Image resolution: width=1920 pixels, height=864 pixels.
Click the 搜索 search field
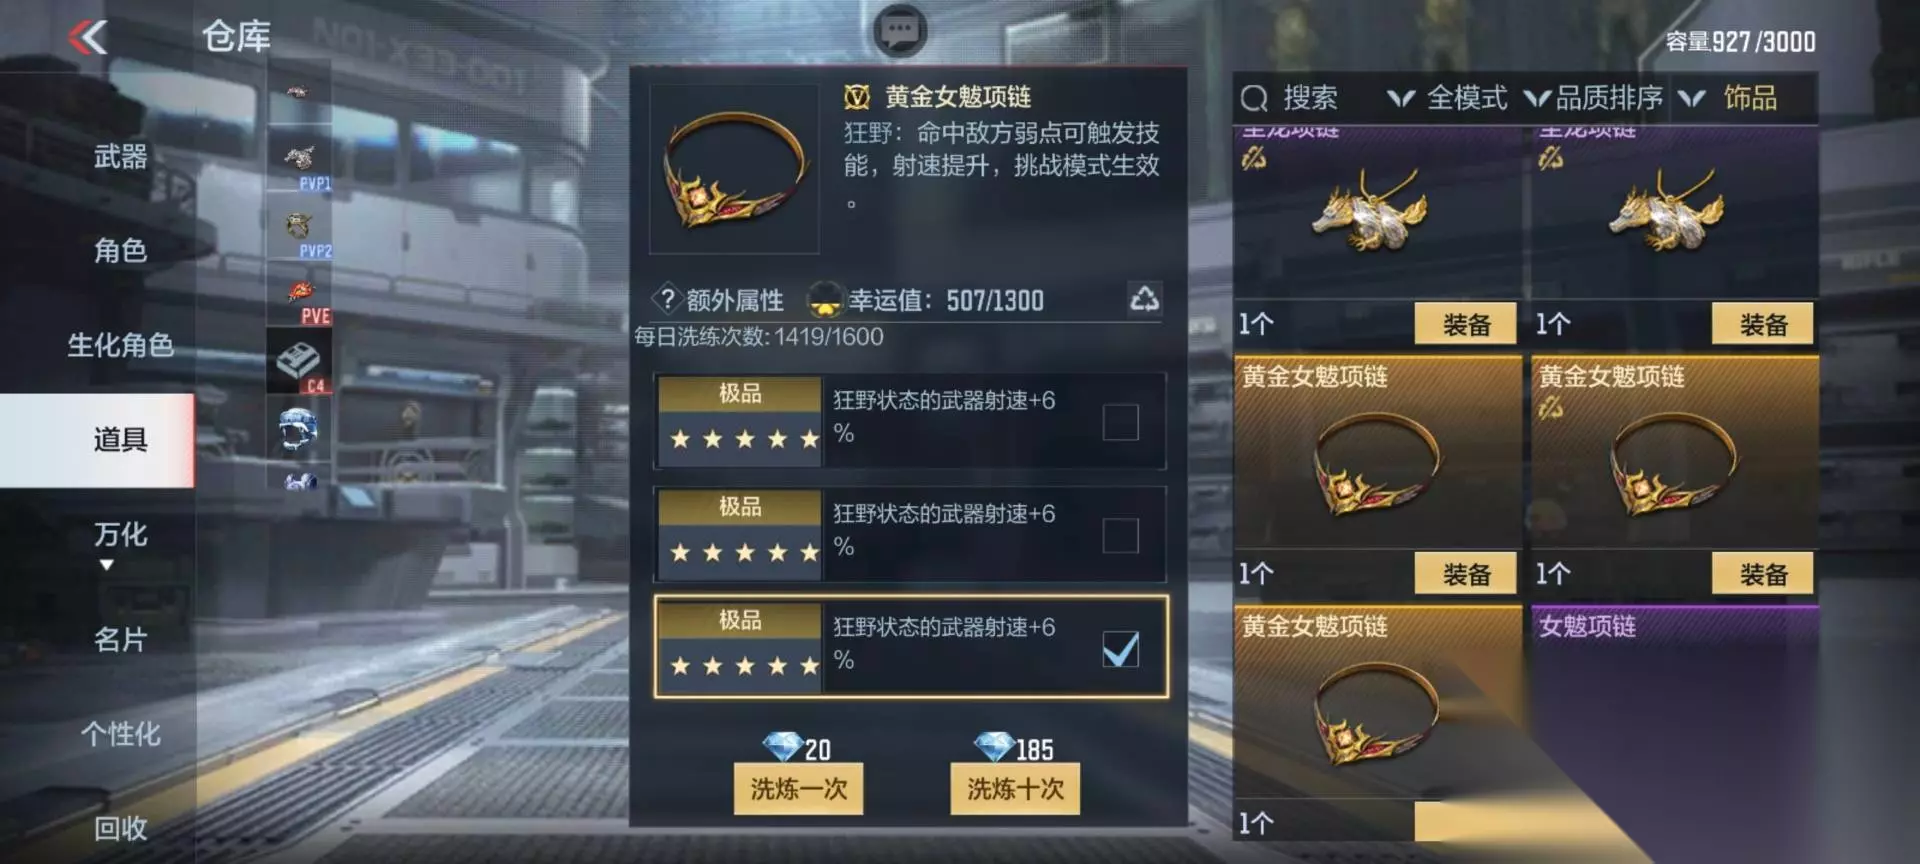(x=1300, y=98)
